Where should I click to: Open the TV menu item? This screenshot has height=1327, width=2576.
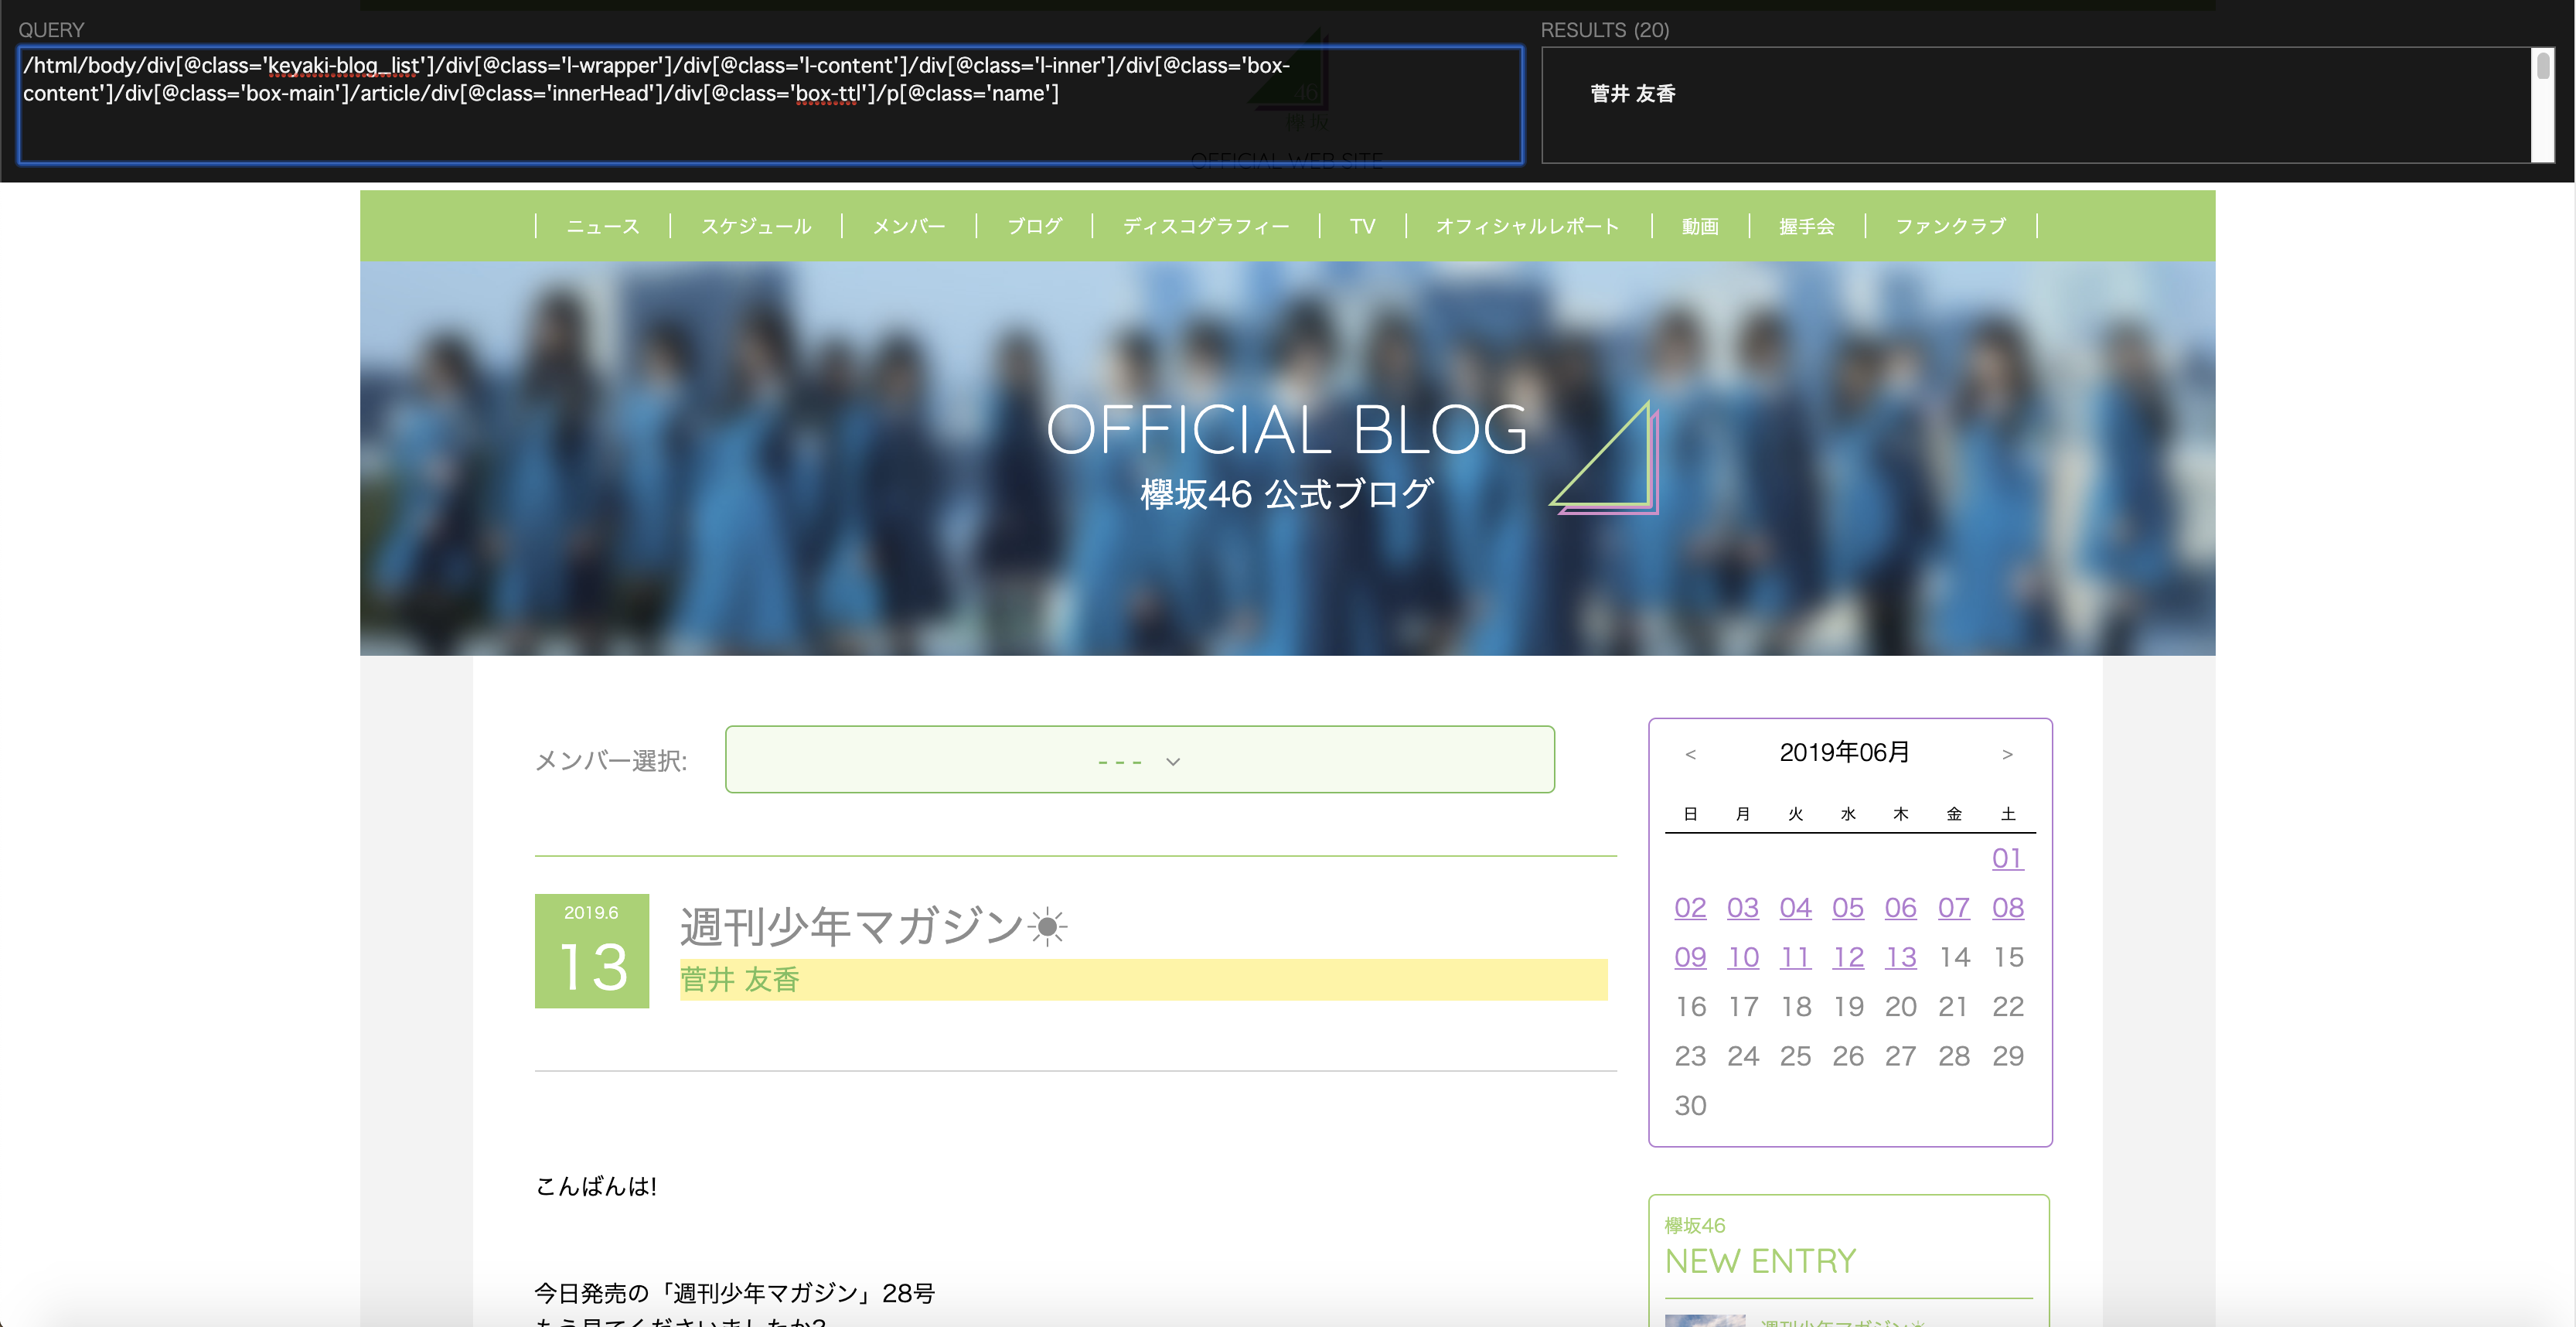tap(1363, 226)
